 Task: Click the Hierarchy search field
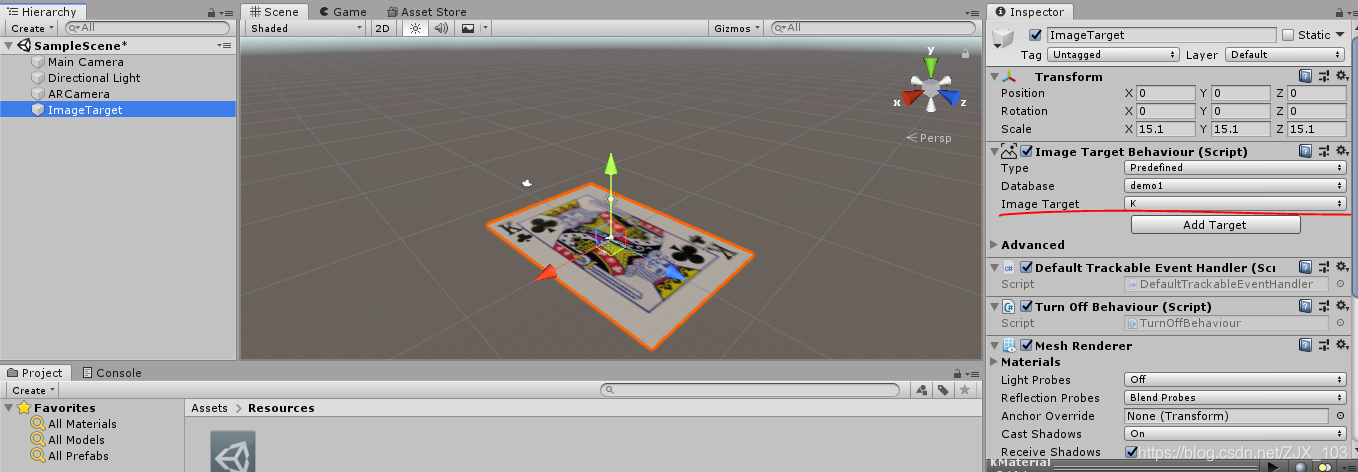pyautogui.click(x=149, y=28)
